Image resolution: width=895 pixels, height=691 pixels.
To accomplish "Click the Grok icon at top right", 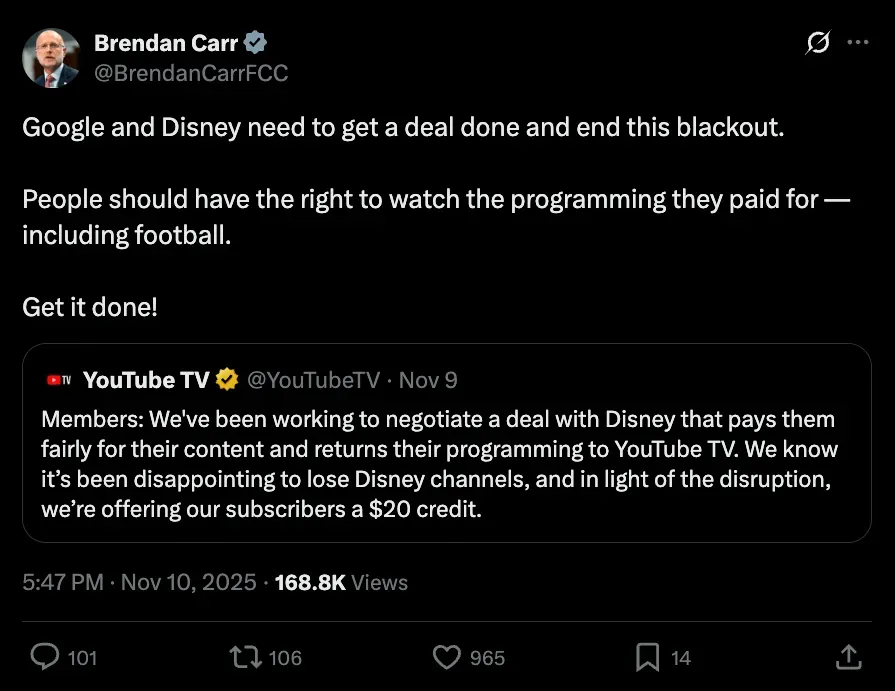I will tap(817, 42).
